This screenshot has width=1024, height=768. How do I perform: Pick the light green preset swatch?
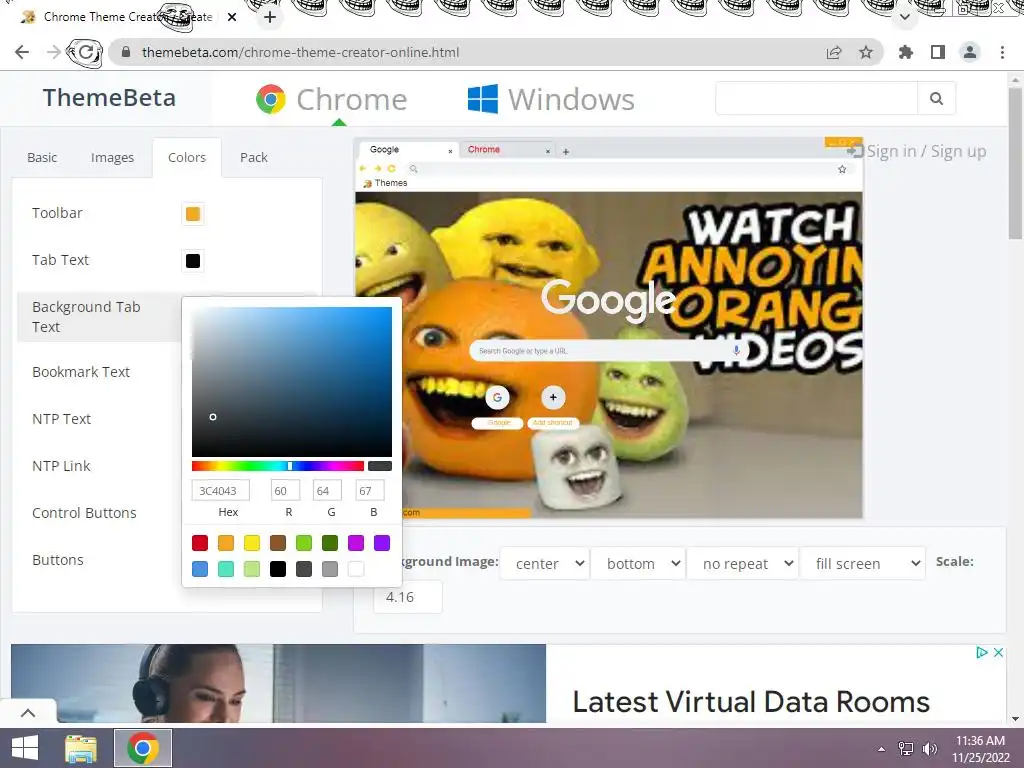pos(304,543)
